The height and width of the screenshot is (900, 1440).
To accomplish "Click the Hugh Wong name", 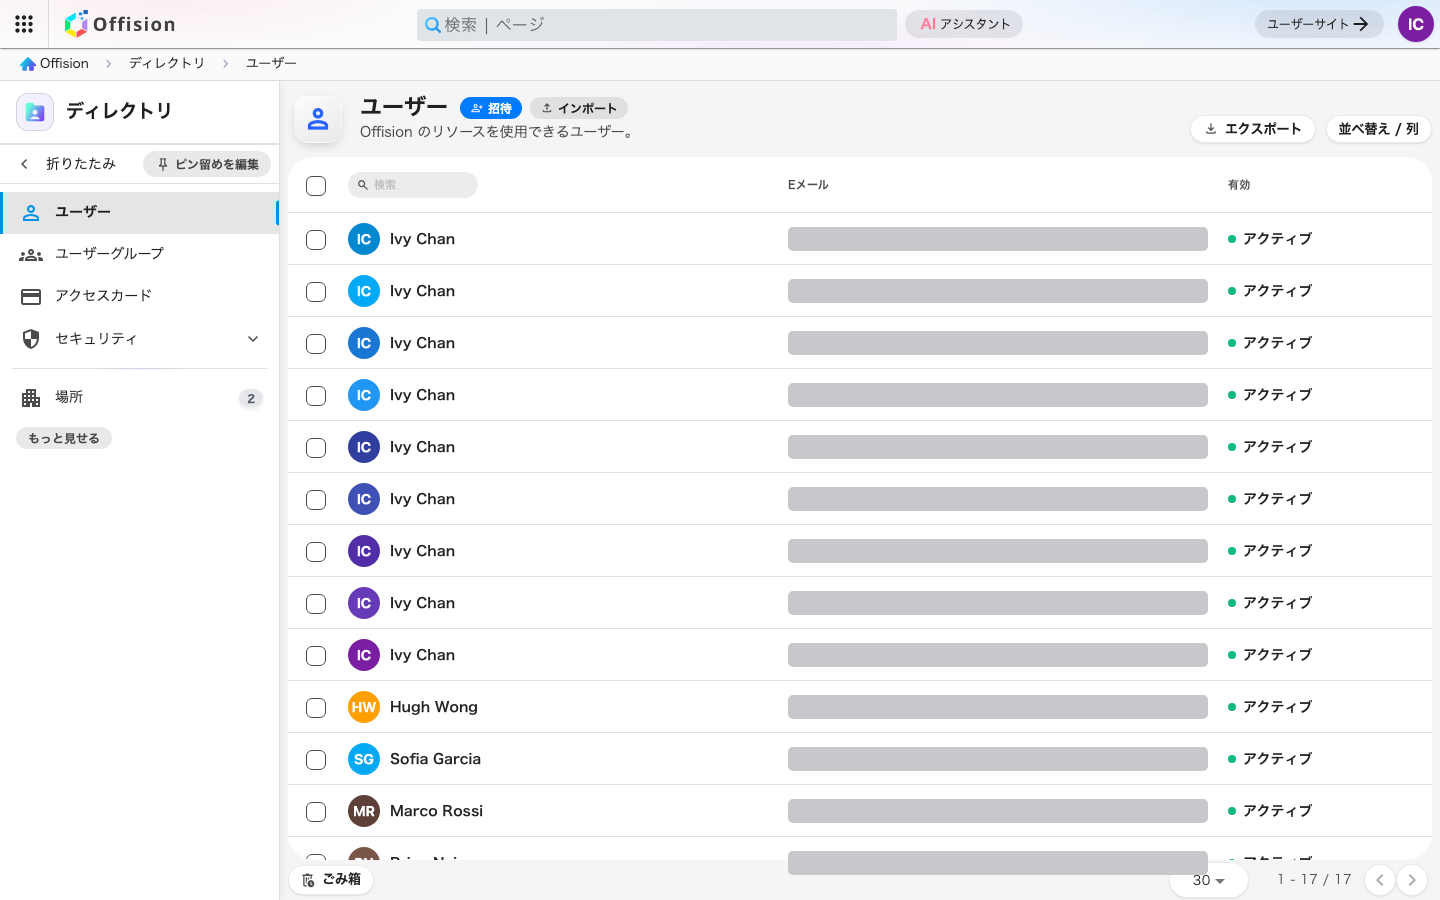I will 434,707.
